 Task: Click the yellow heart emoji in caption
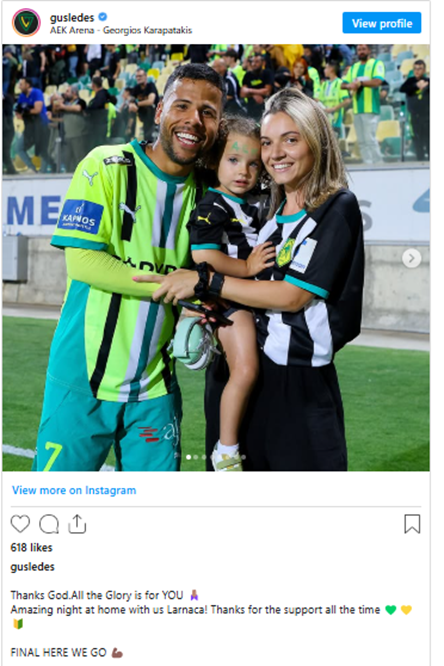coord(406,610)
